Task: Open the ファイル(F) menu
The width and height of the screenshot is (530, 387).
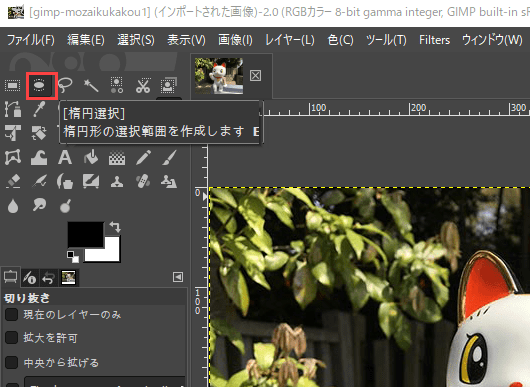Action: 30,40
